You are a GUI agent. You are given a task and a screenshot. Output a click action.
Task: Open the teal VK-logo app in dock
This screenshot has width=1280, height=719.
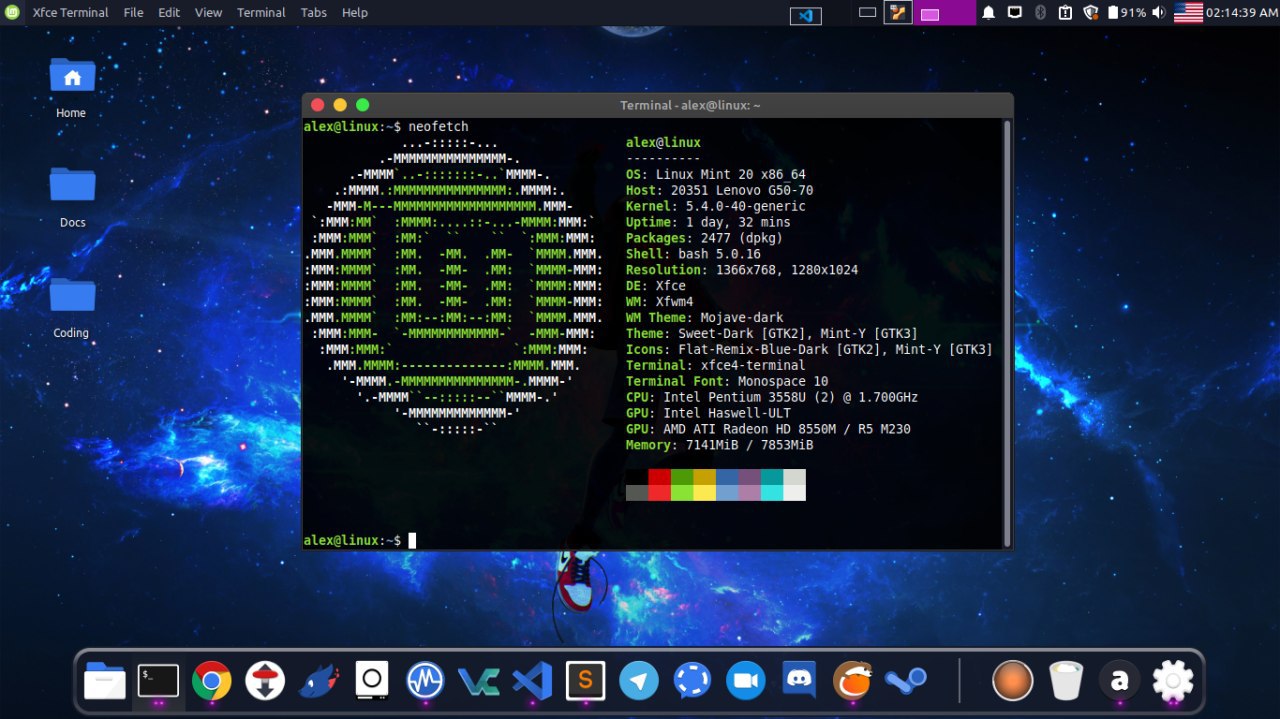point(479,681)
